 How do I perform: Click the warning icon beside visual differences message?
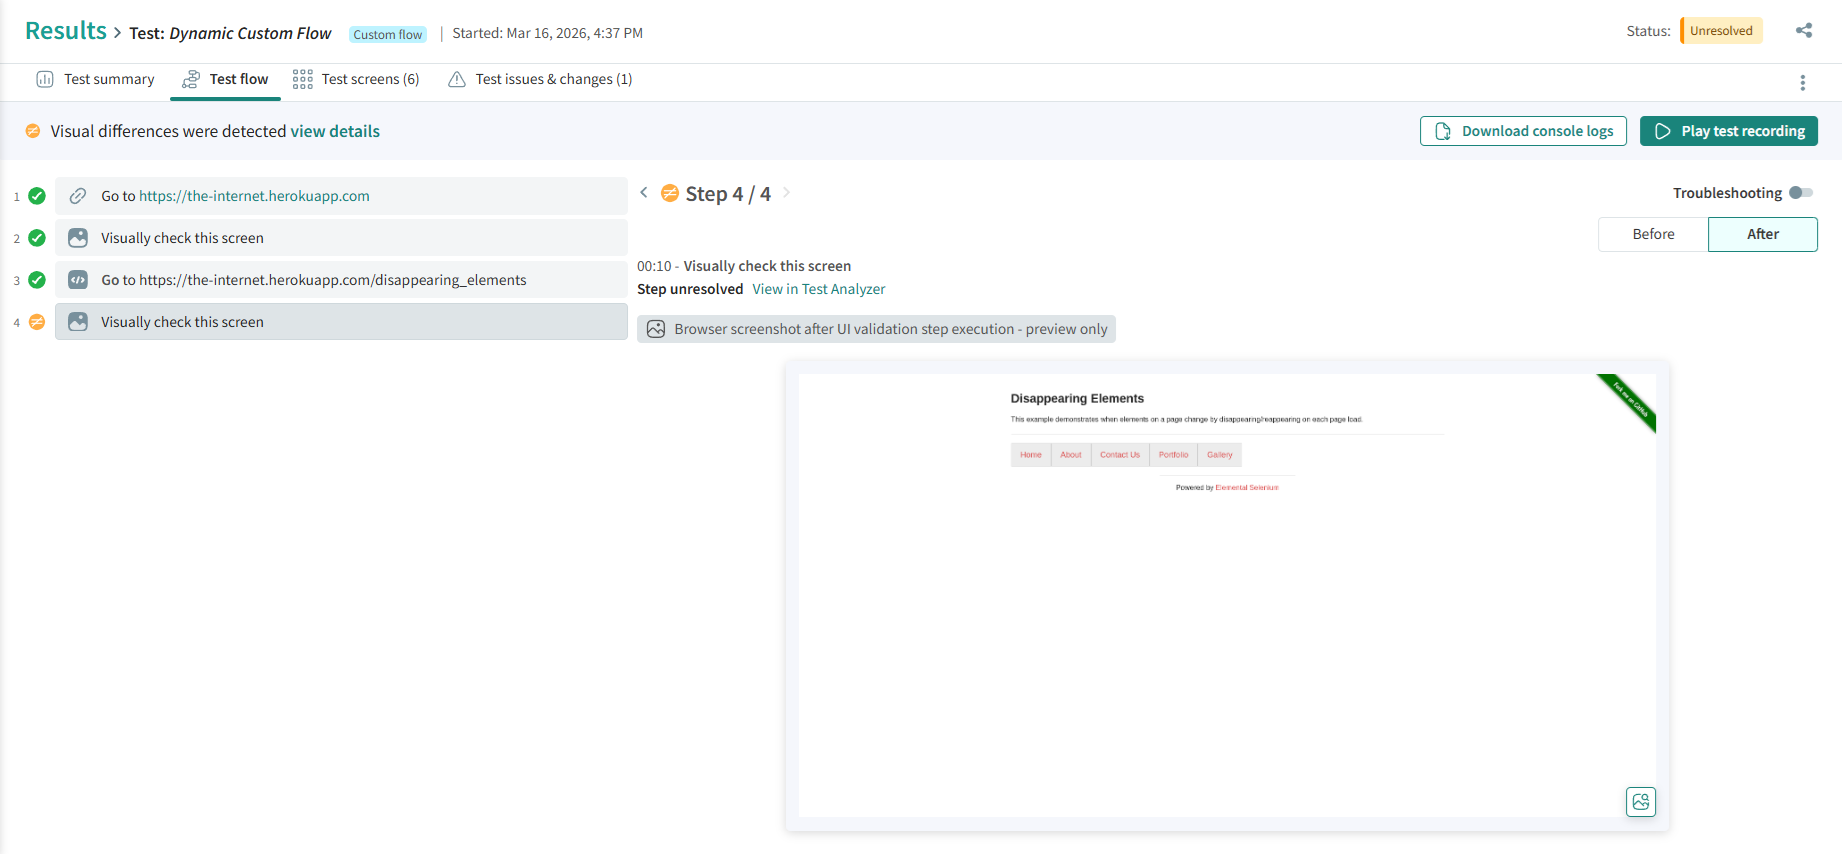[33, 131]
